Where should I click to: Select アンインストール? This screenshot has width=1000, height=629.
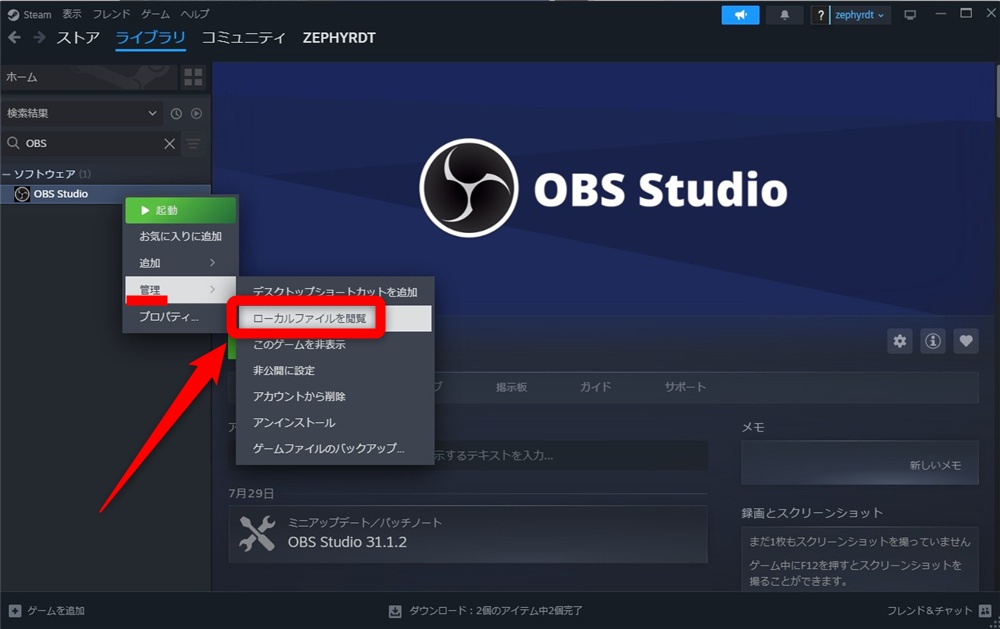pos(335,423)
